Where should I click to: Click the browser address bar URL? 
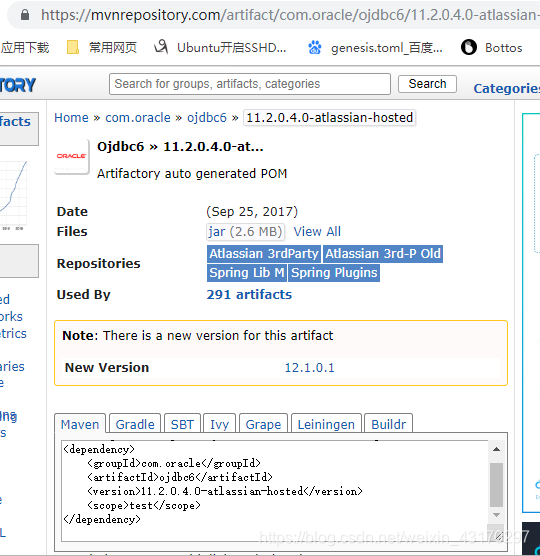click(x=289, y=15)
